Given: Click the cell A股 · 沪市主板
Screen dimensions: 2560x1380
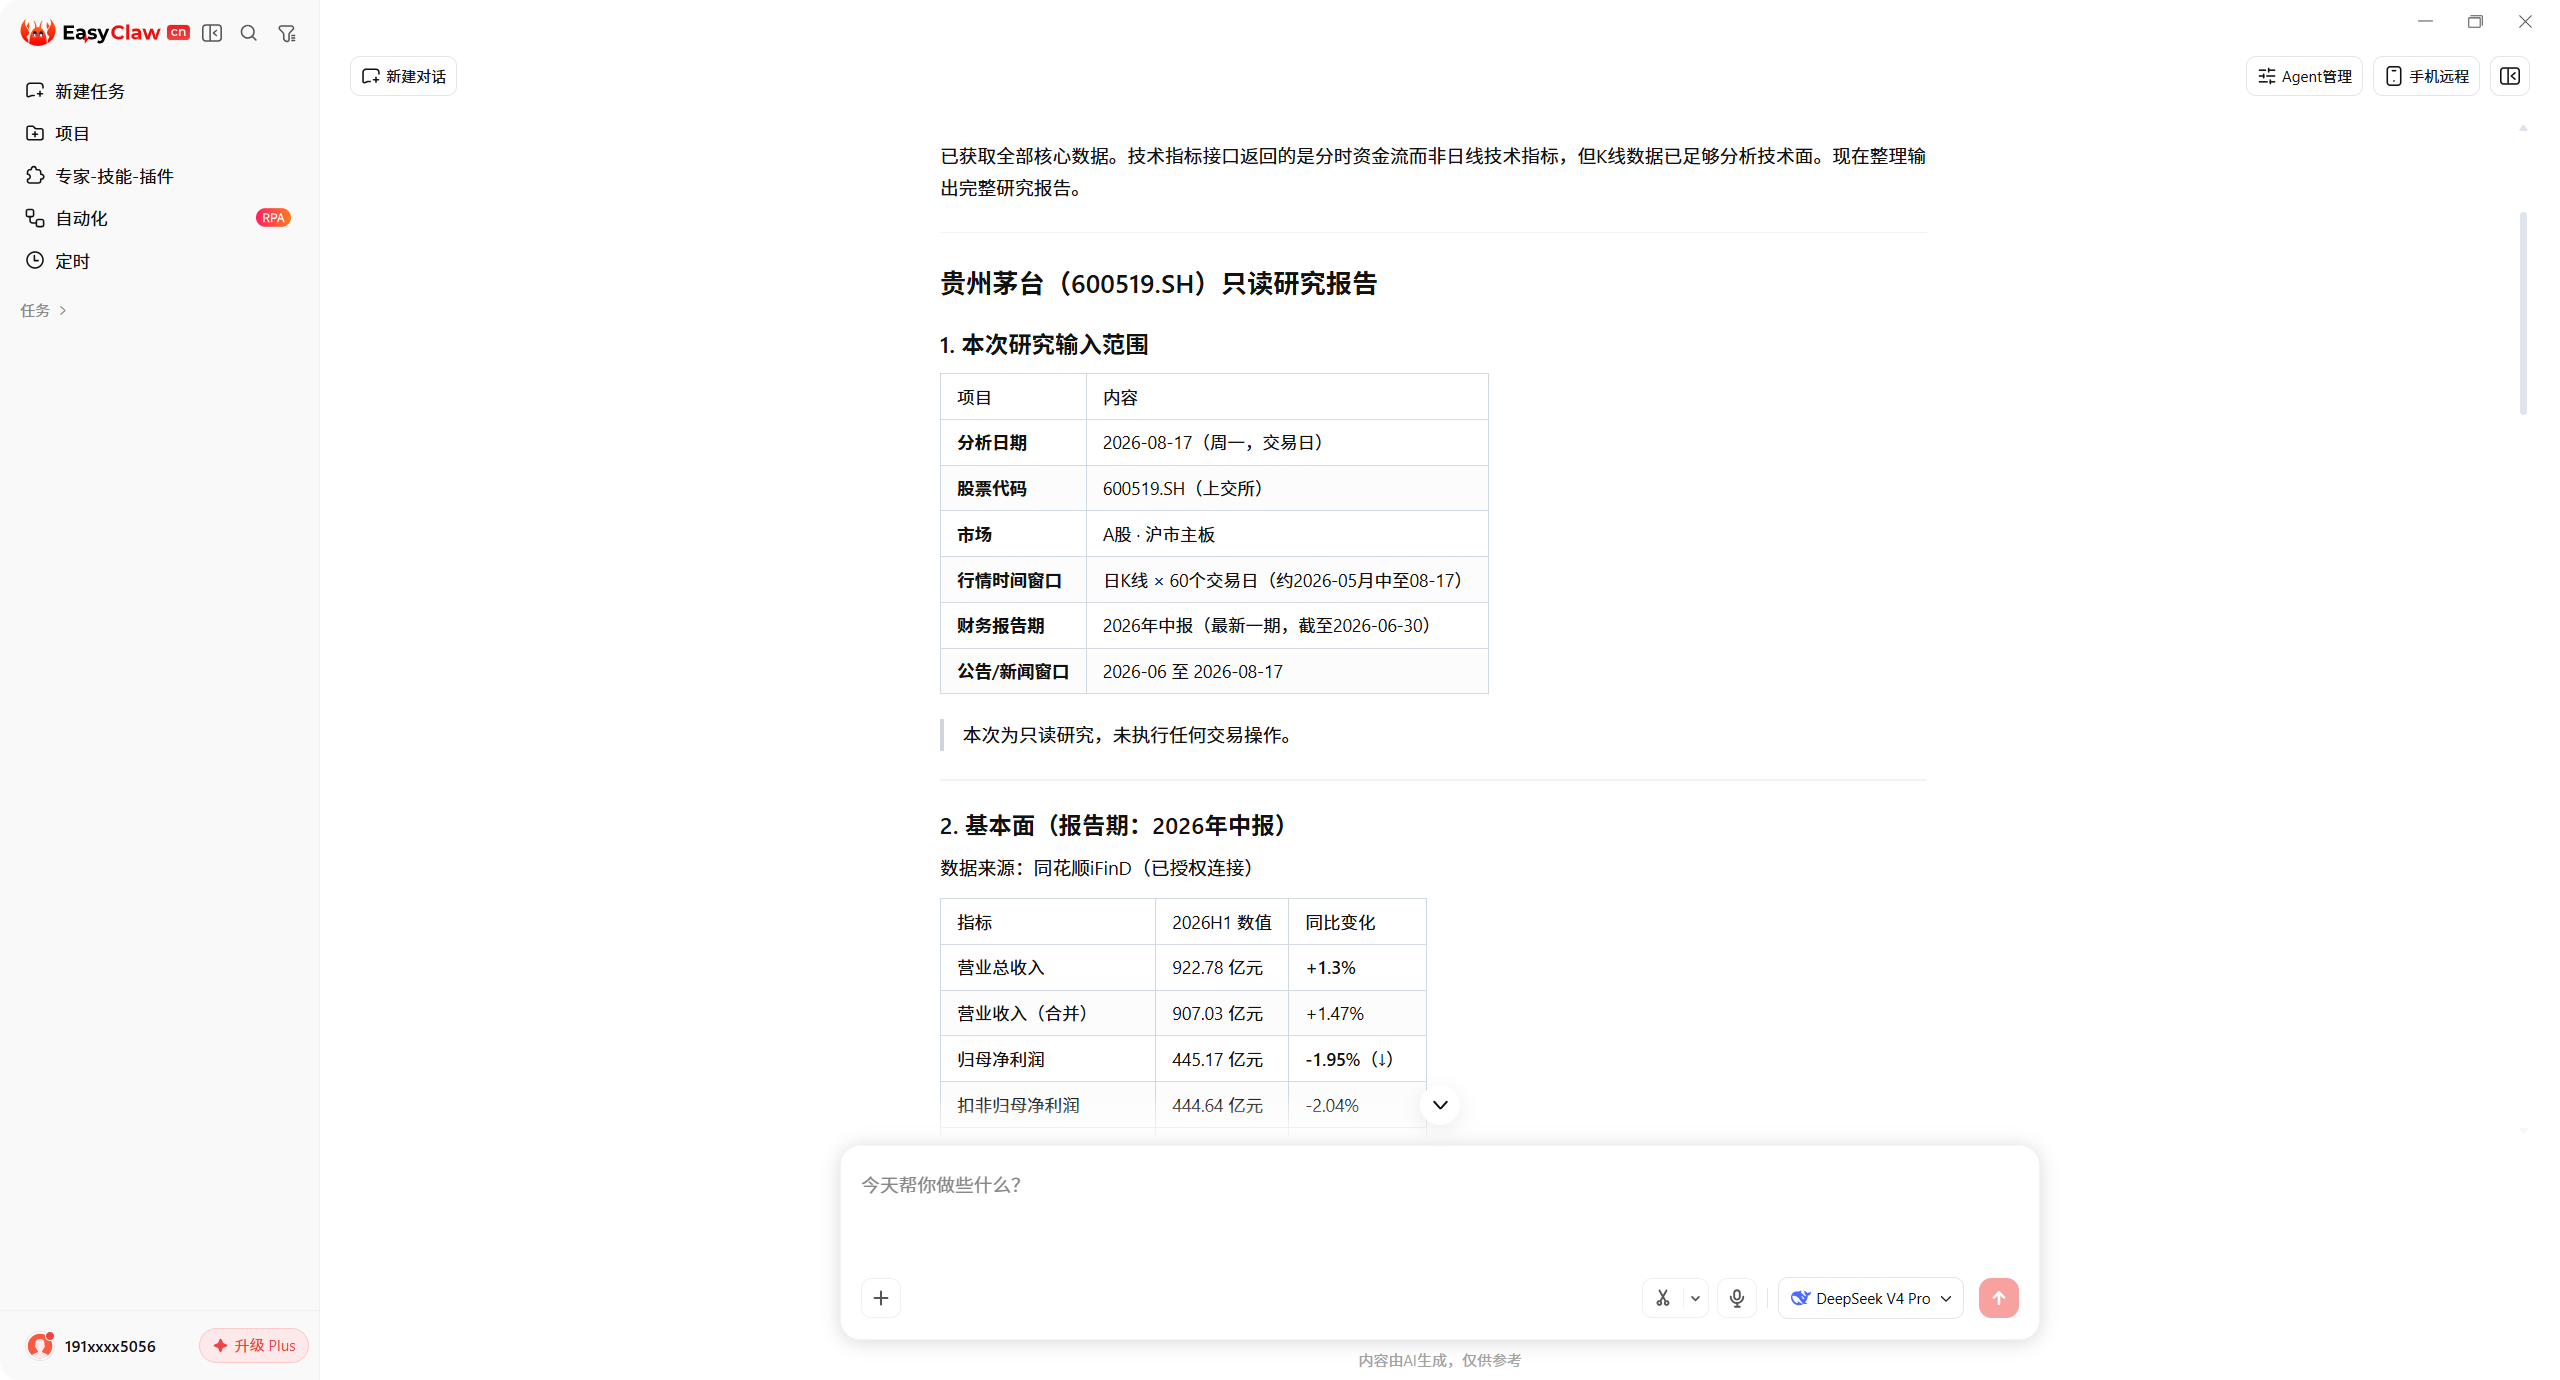Looking at the screenshot, I should (1287, 534).
